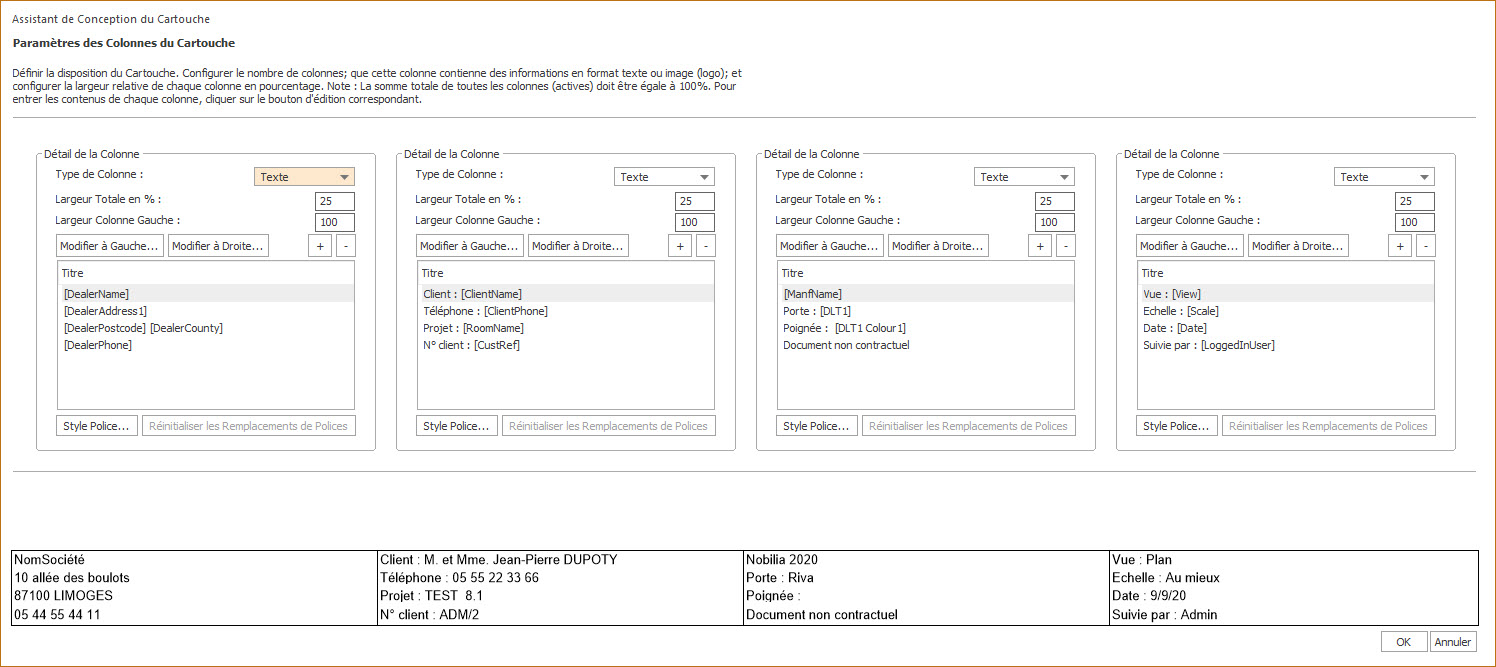Image resolution: width=1496 pixels, height=667 pixels.
Task: Focus Largeur Colonne Gauche field in View column
Action: point(1415,222)
